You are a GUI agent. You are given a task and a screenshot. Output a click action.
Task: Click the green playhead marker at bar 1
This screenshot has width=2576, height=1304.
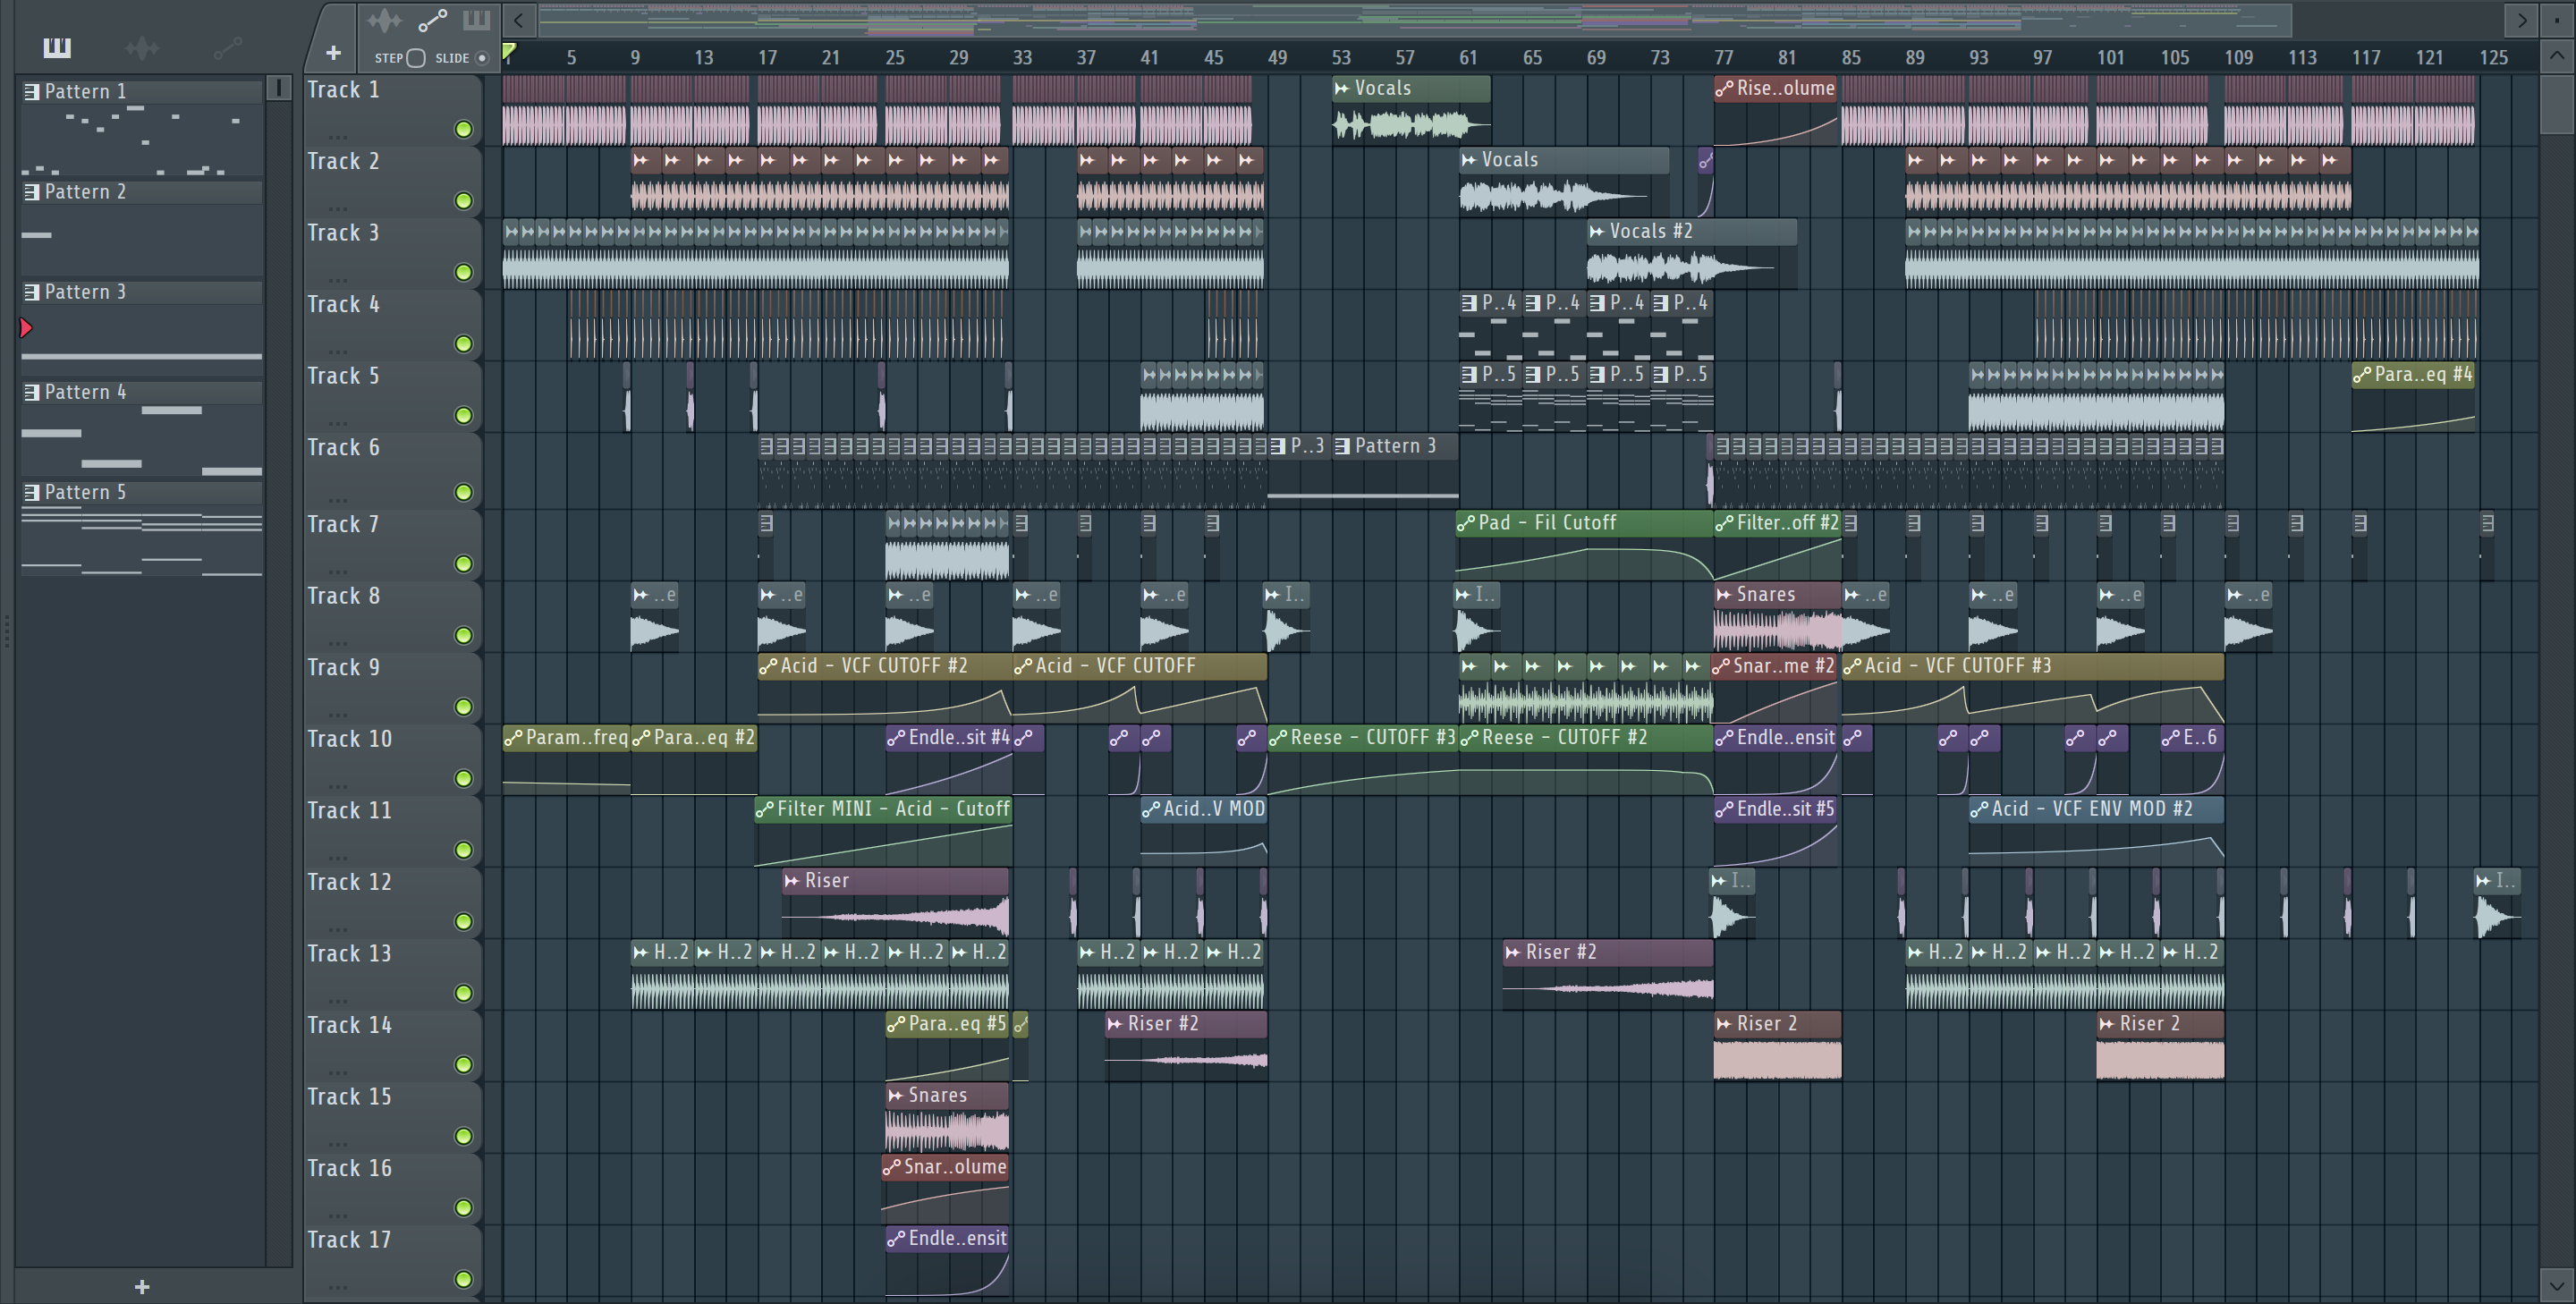click(x=509, y=52)
